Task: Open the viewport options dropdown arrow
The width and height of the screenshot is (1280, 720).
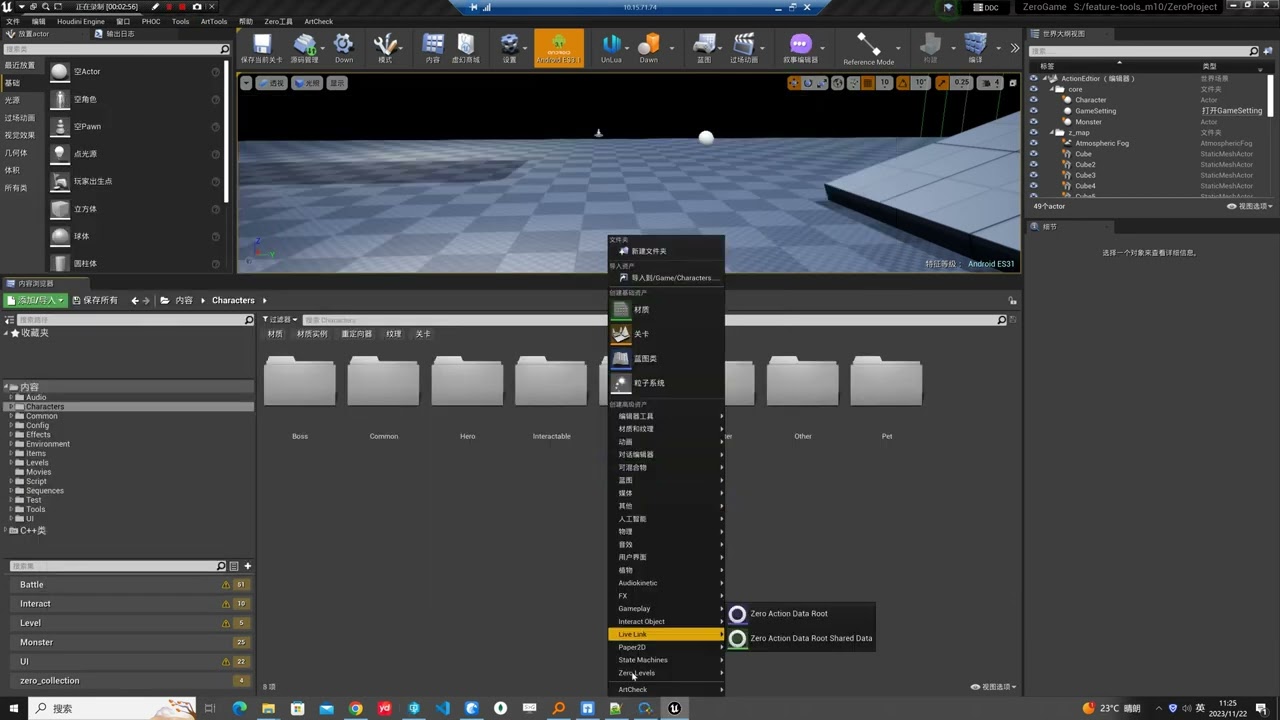Action: (x=246, y=83)
